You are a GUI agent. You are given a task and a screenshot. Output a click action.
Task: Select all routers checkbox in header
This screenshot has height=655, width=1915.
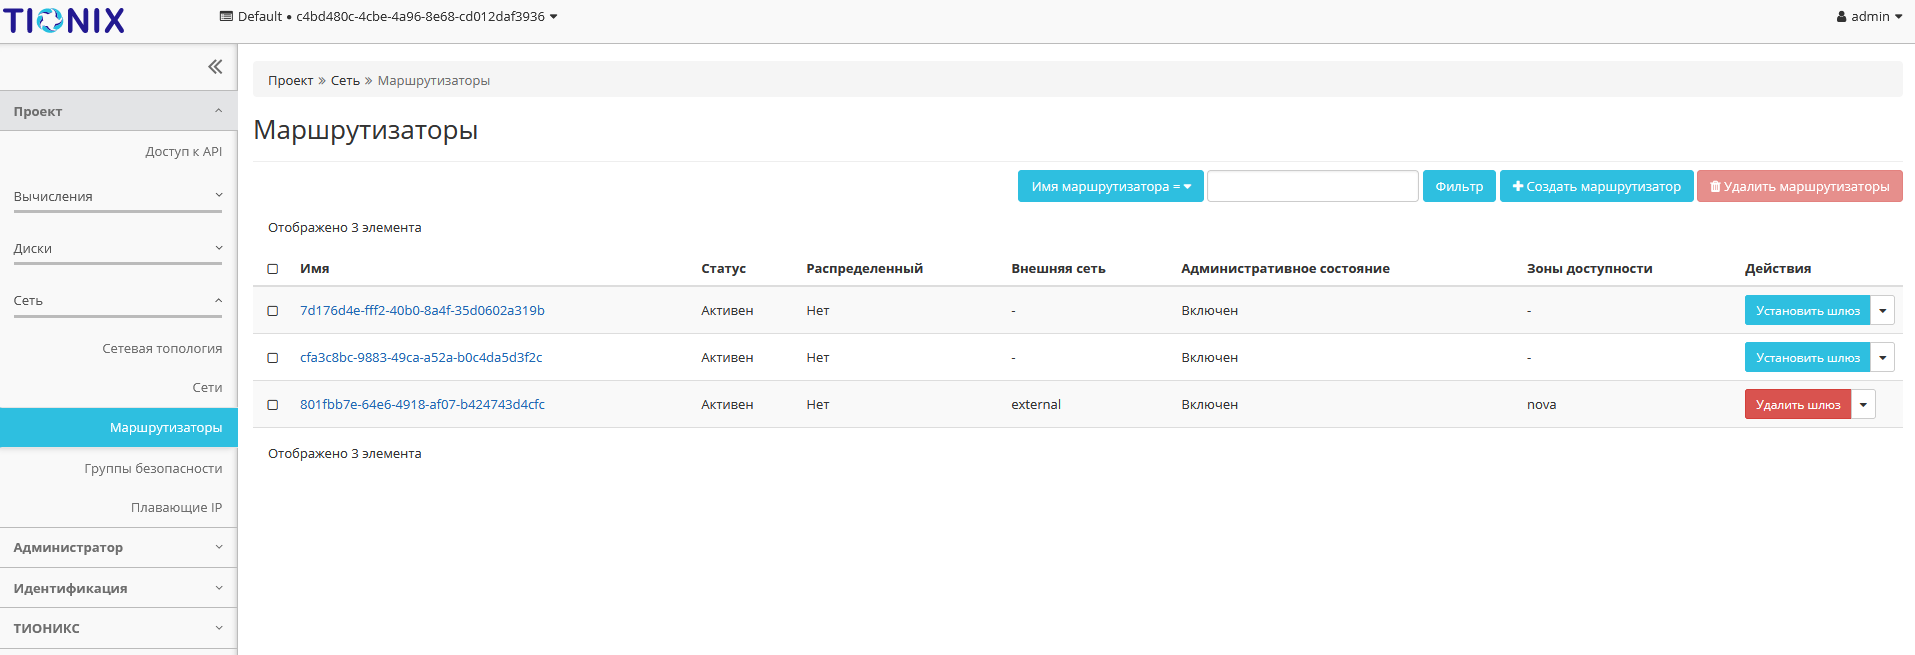(273, 269)
